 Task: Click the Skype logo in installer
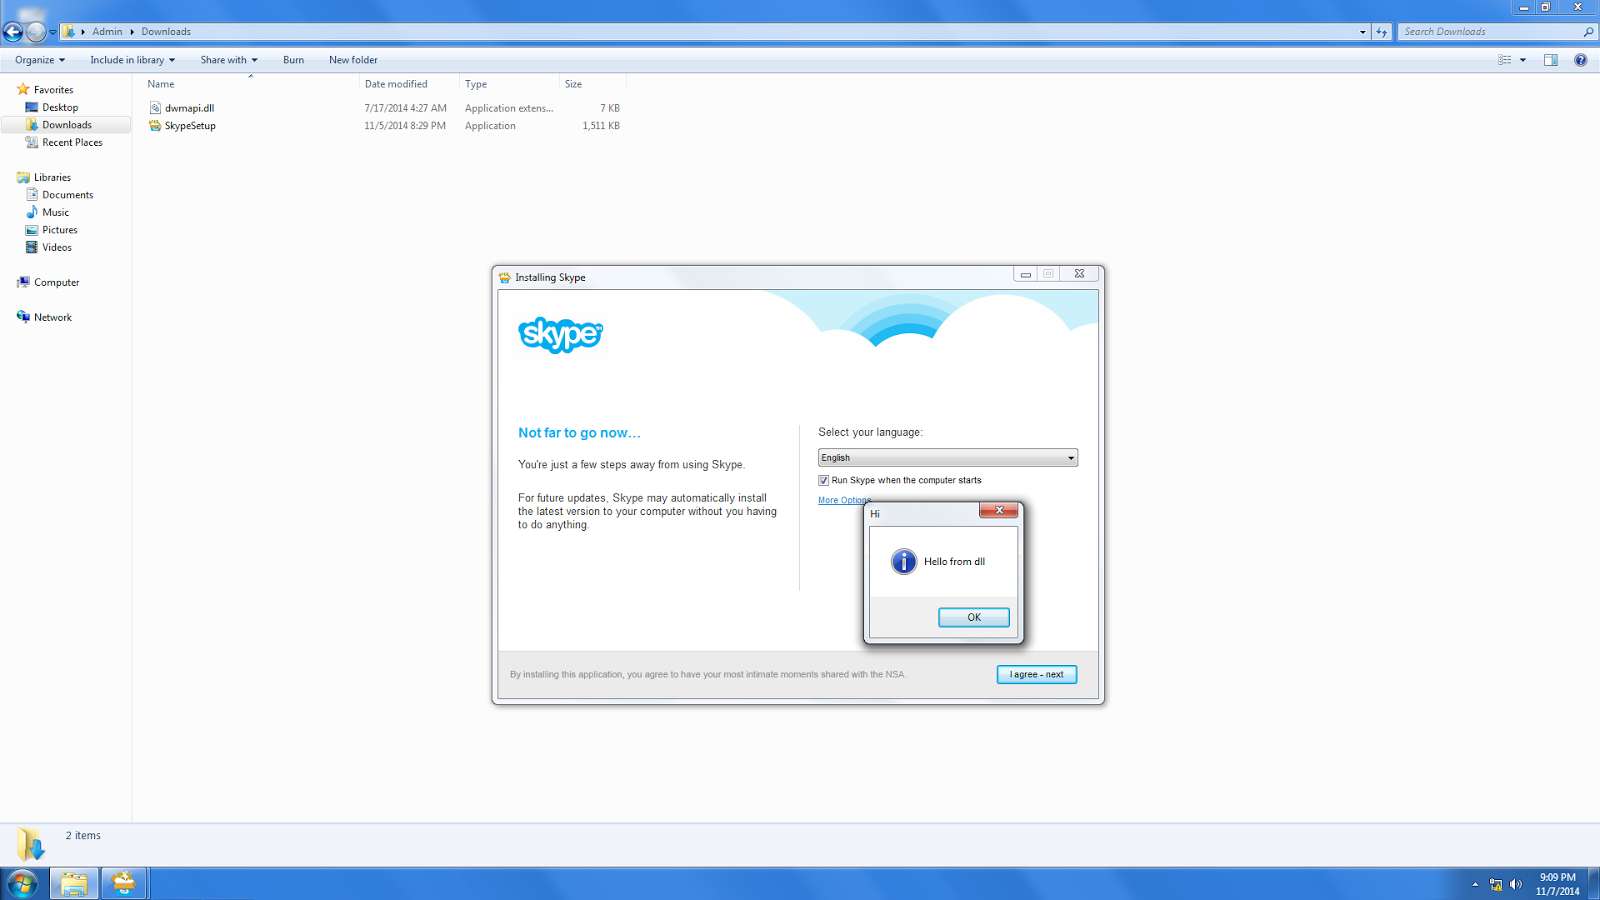click(560, 335)
